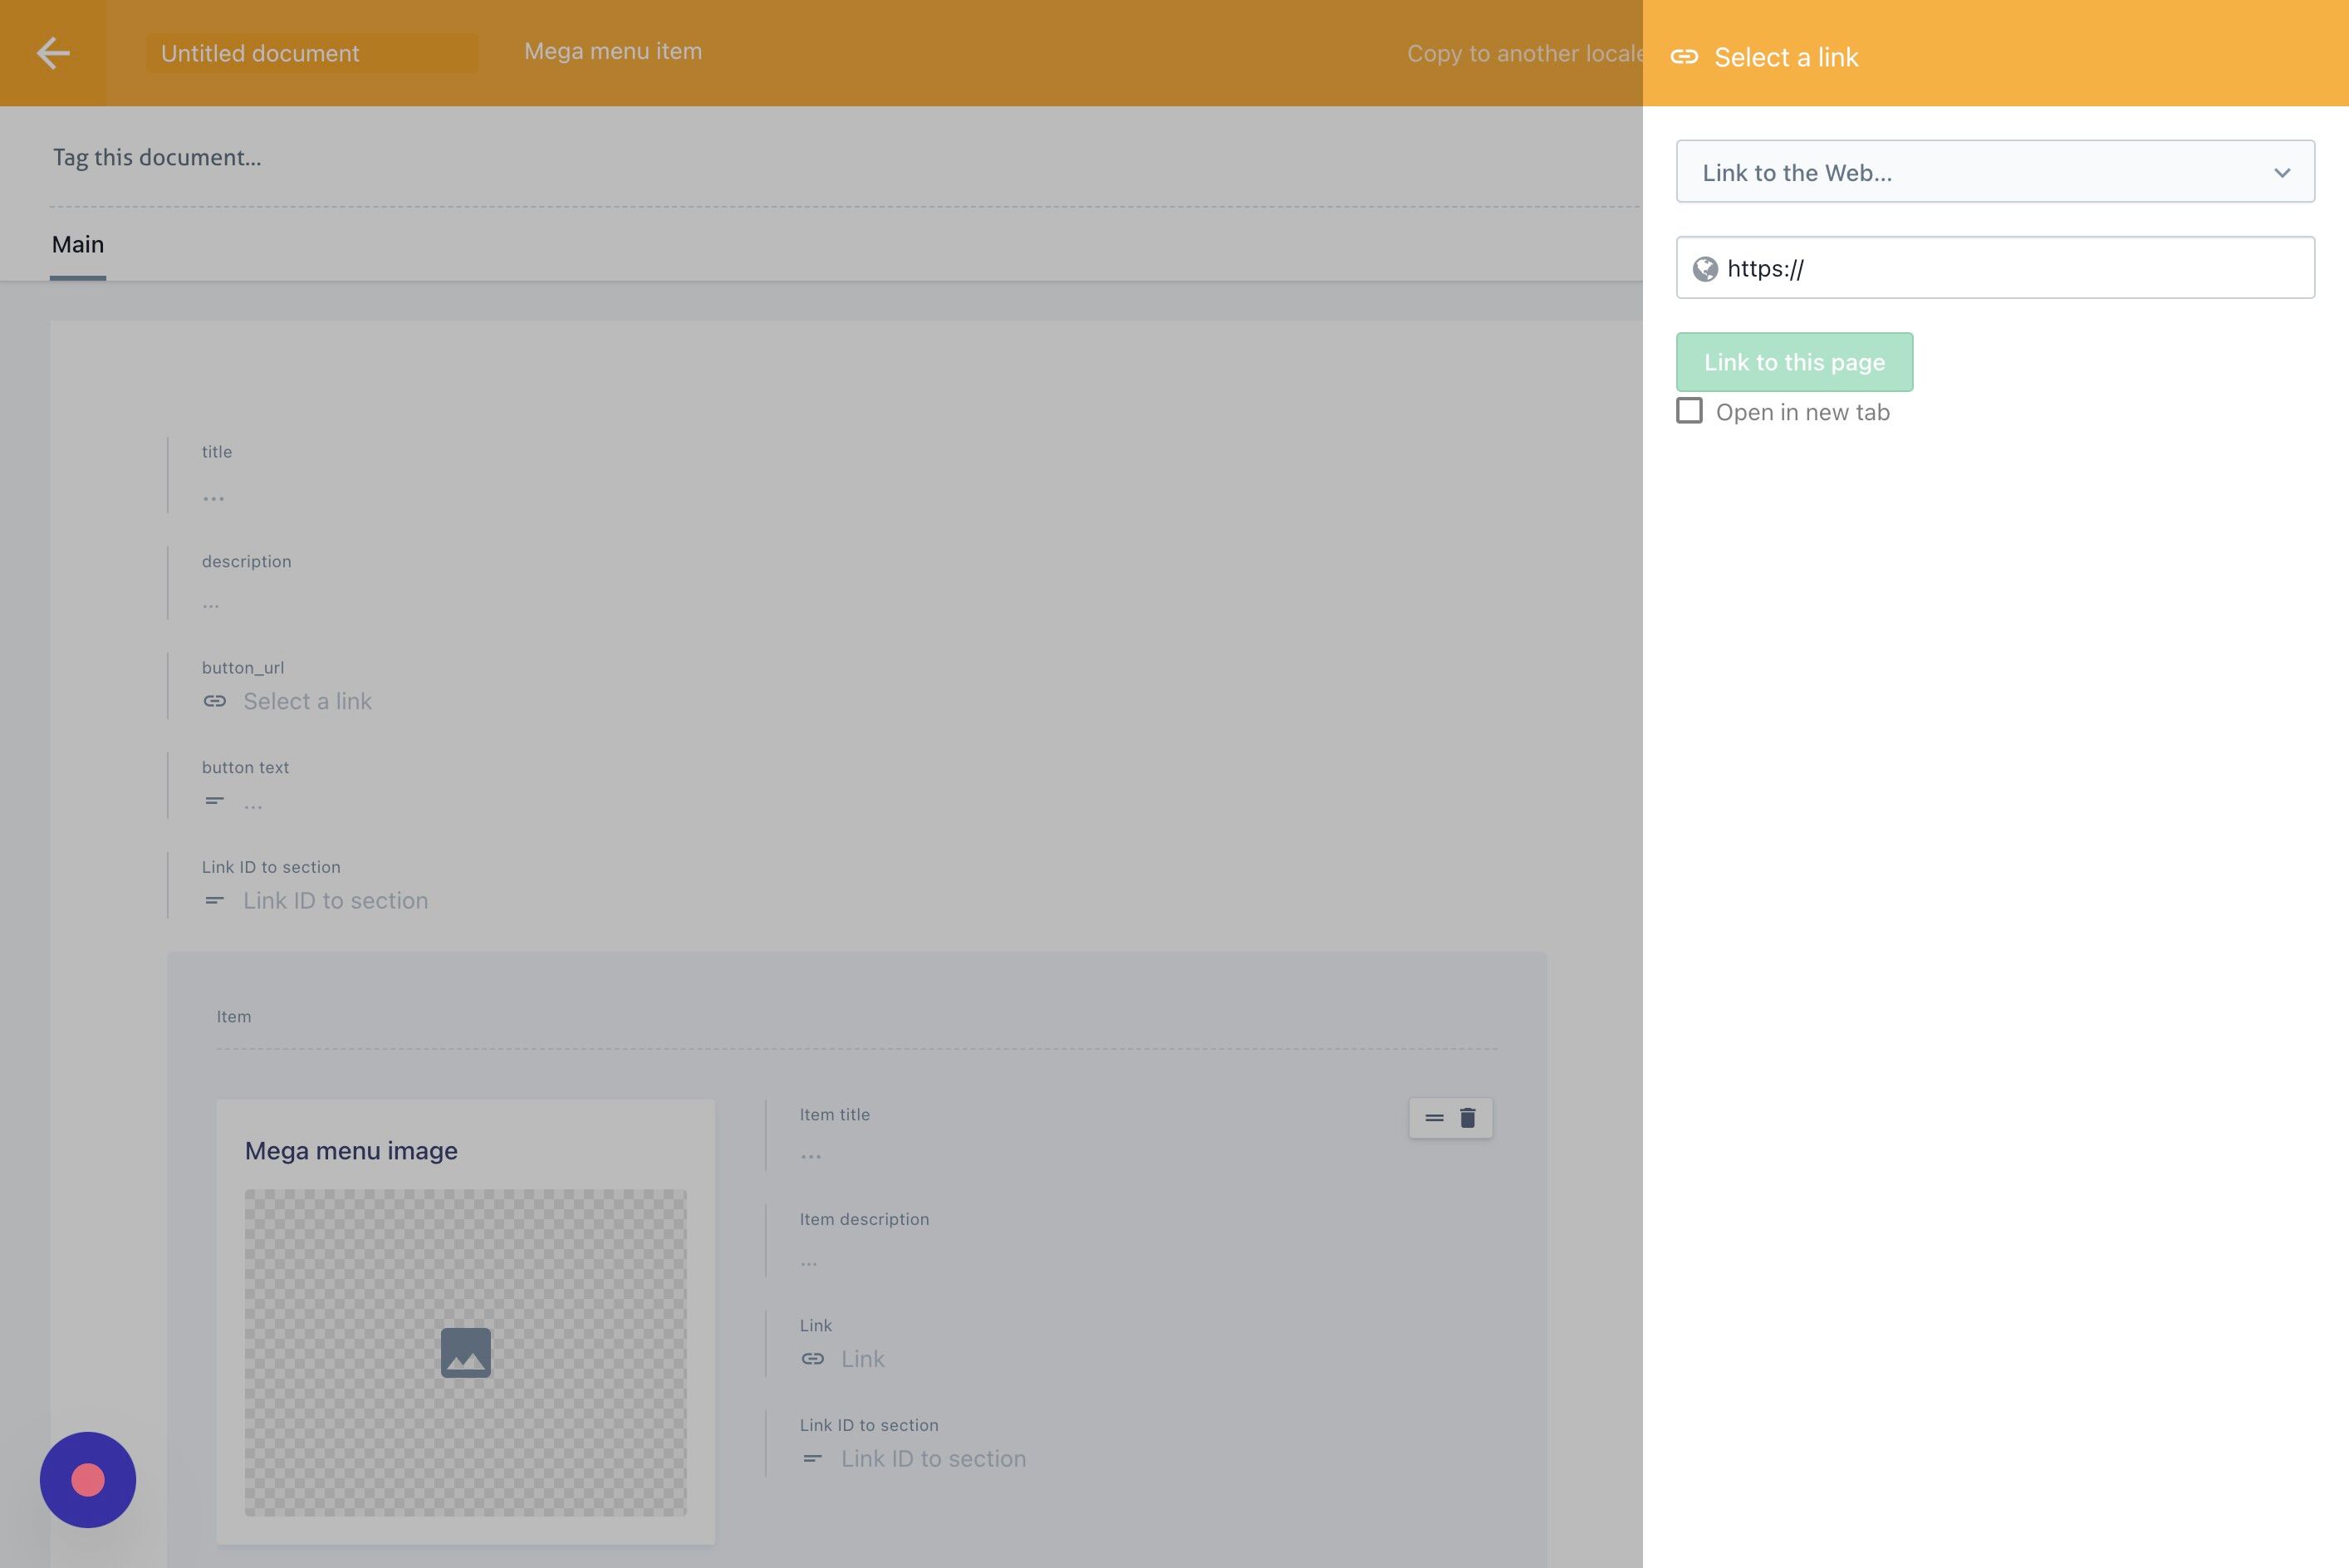
Task: Click the Untitled document title field
Action: coord(311,53)
